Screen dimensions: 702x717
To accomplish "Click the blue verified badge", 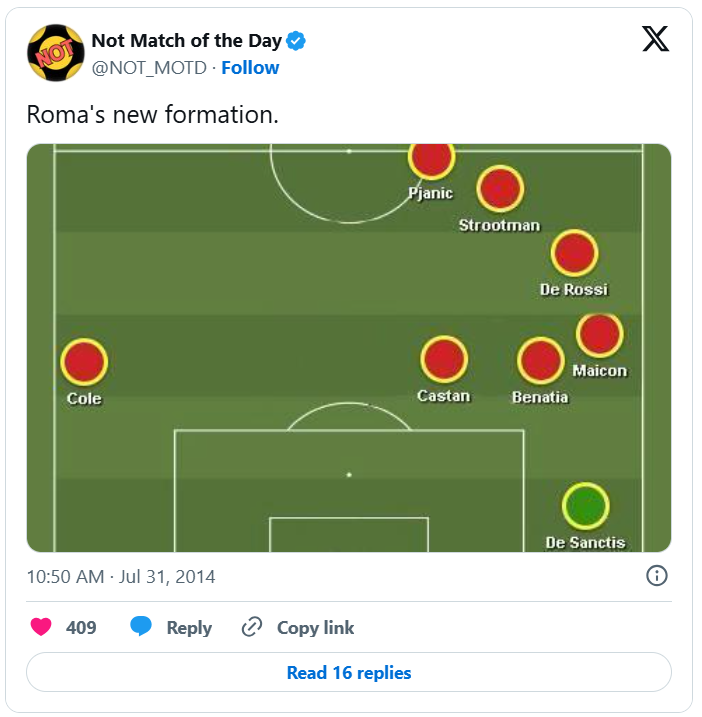I will [x=296, y=41].
